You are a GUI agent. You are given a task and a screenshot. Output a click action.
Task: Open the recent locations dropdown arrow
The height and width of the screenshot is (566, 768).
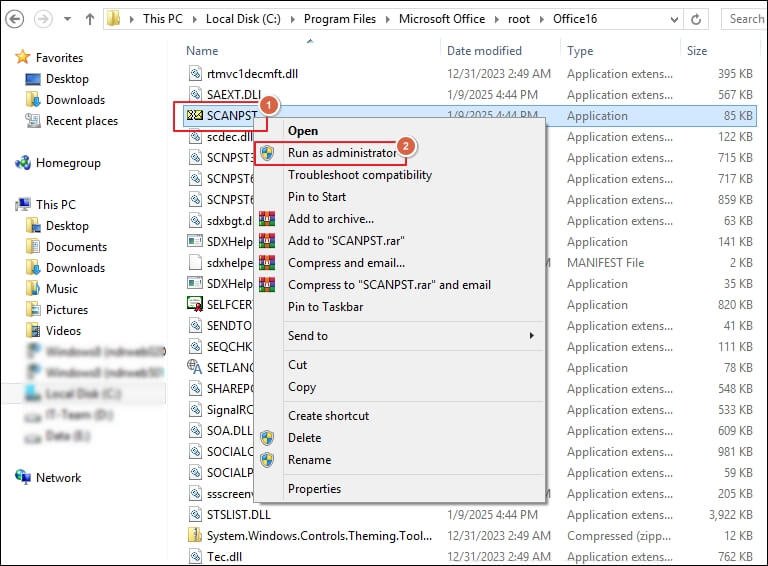(x=67, y=20)
